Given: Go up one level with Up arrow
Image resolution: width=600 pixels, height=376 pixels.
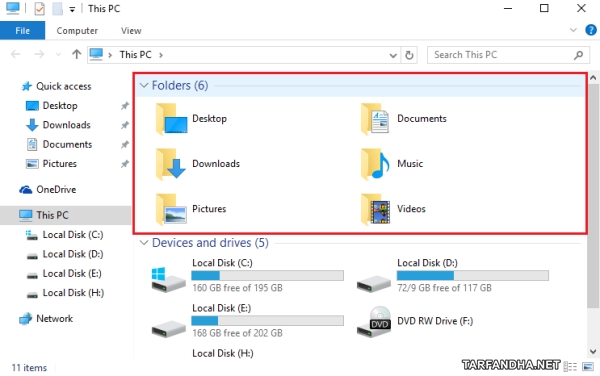Looking at the screenshot, I should tap(77, 55).
